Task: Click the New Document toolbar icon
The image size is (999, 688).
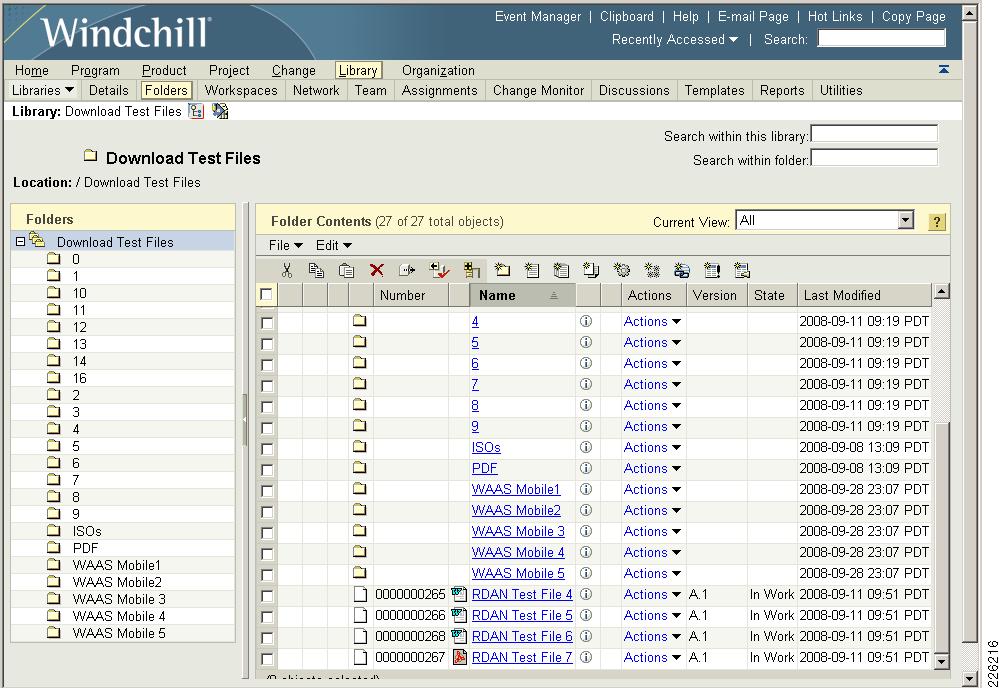Action: (x=531, y=270)
